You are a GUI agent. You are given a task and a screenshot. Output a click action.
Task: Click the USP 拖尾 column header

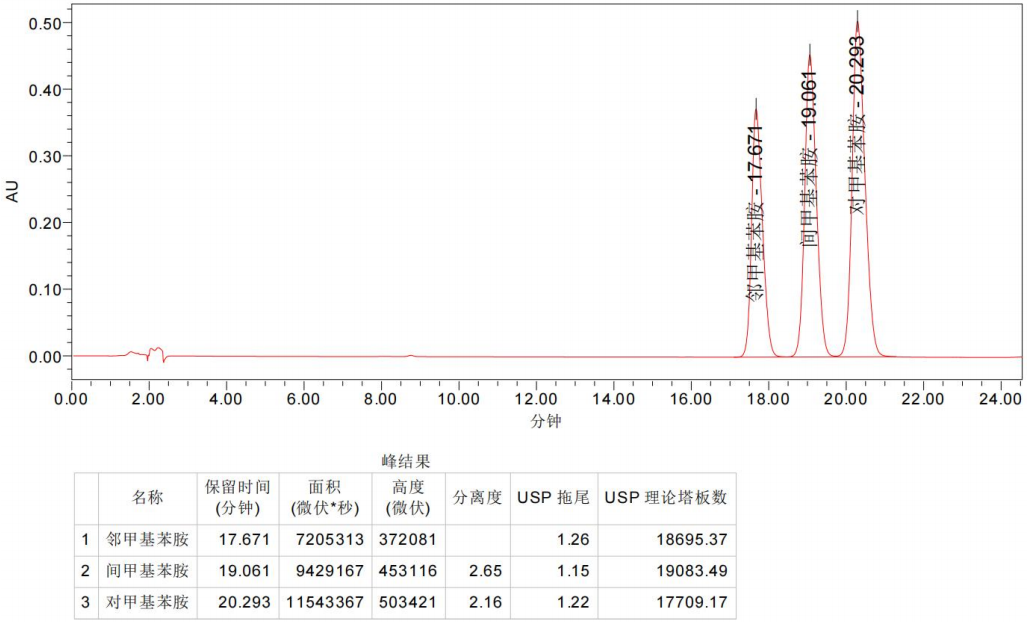pos(553,498)
